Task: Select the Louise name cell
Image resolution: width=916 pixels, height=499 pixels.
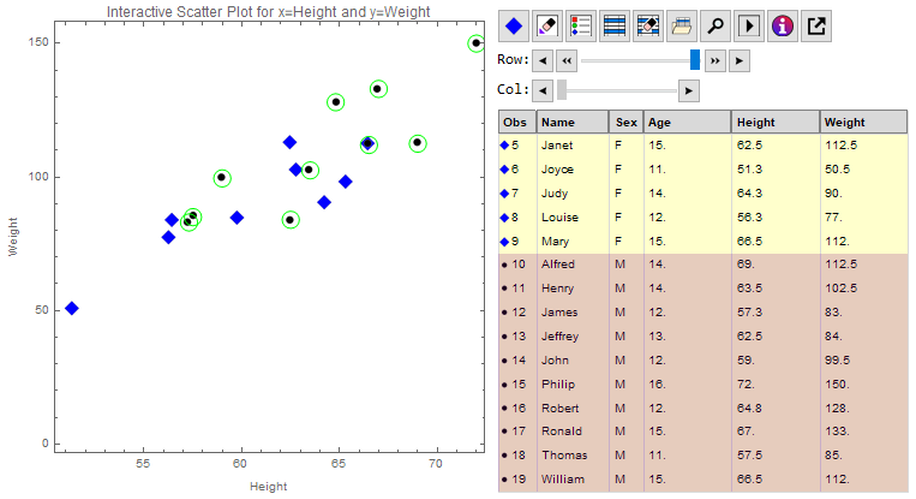Action: tap(573, 217)
